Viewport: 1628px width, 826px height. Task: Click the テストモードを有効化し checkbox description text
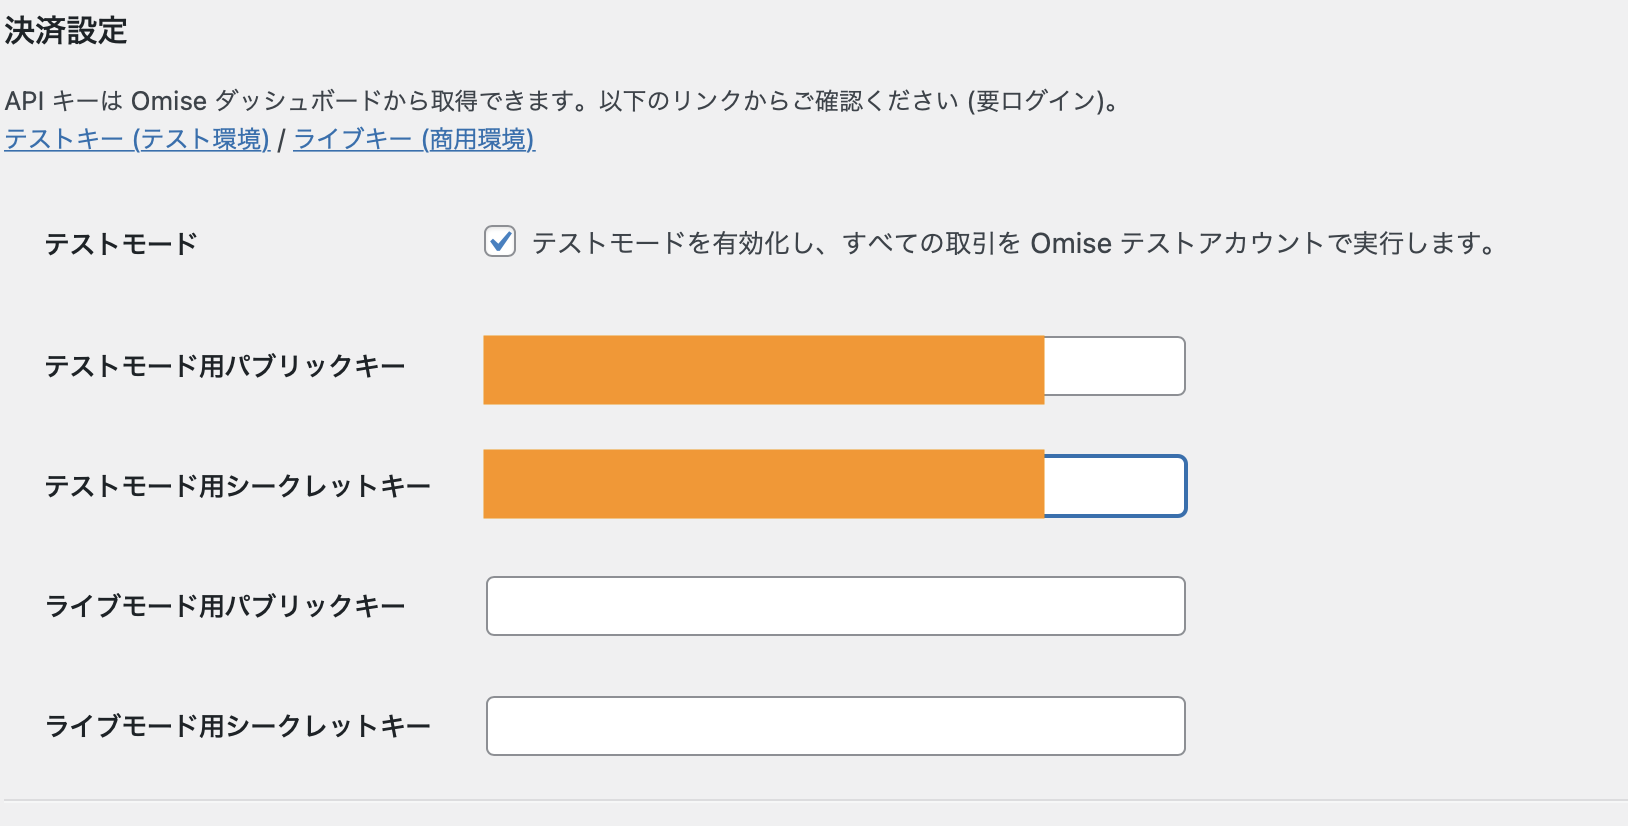coord(1012,243)
